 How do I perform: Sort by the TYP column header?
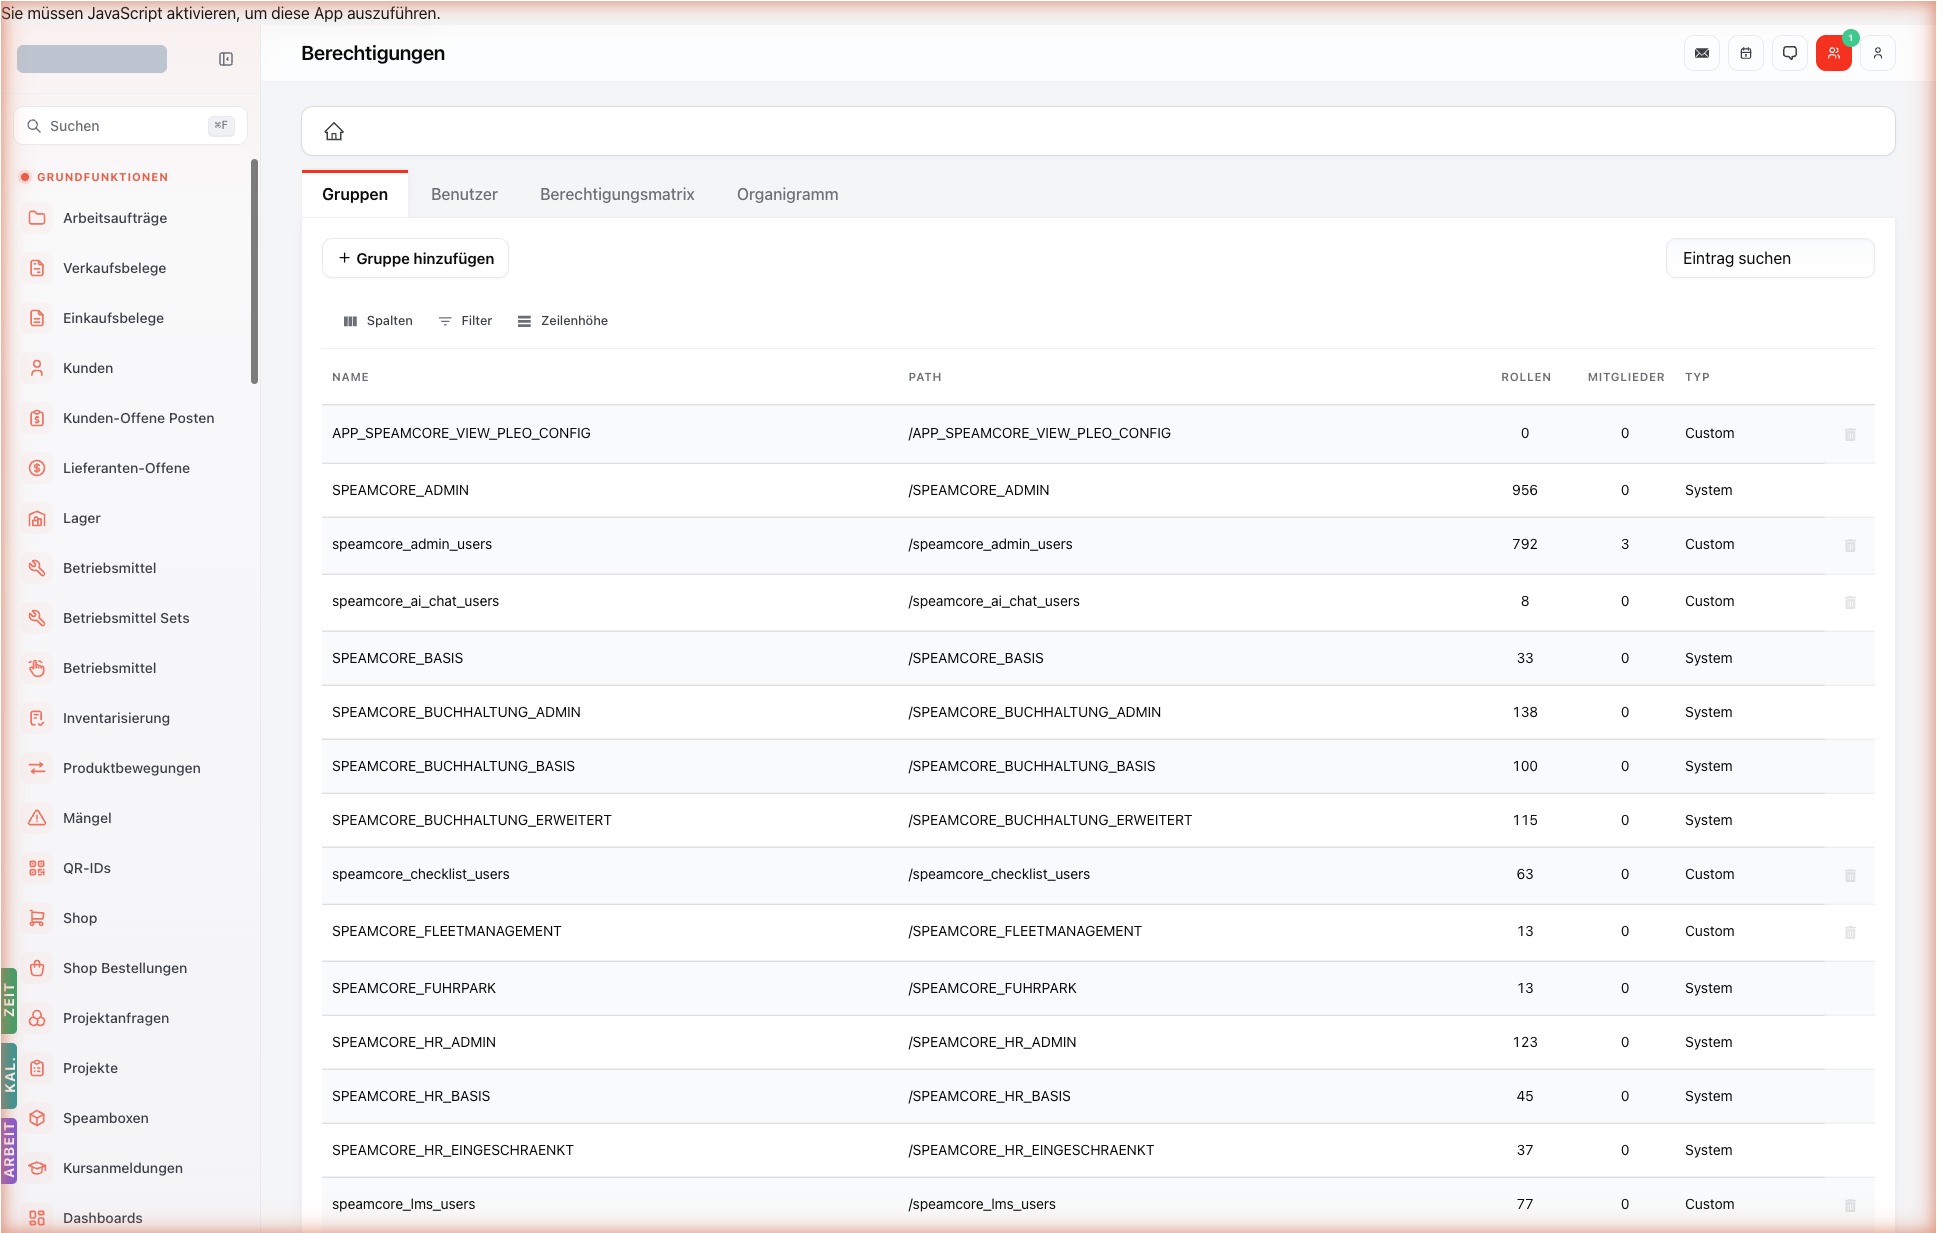[x=1697, y=377]
